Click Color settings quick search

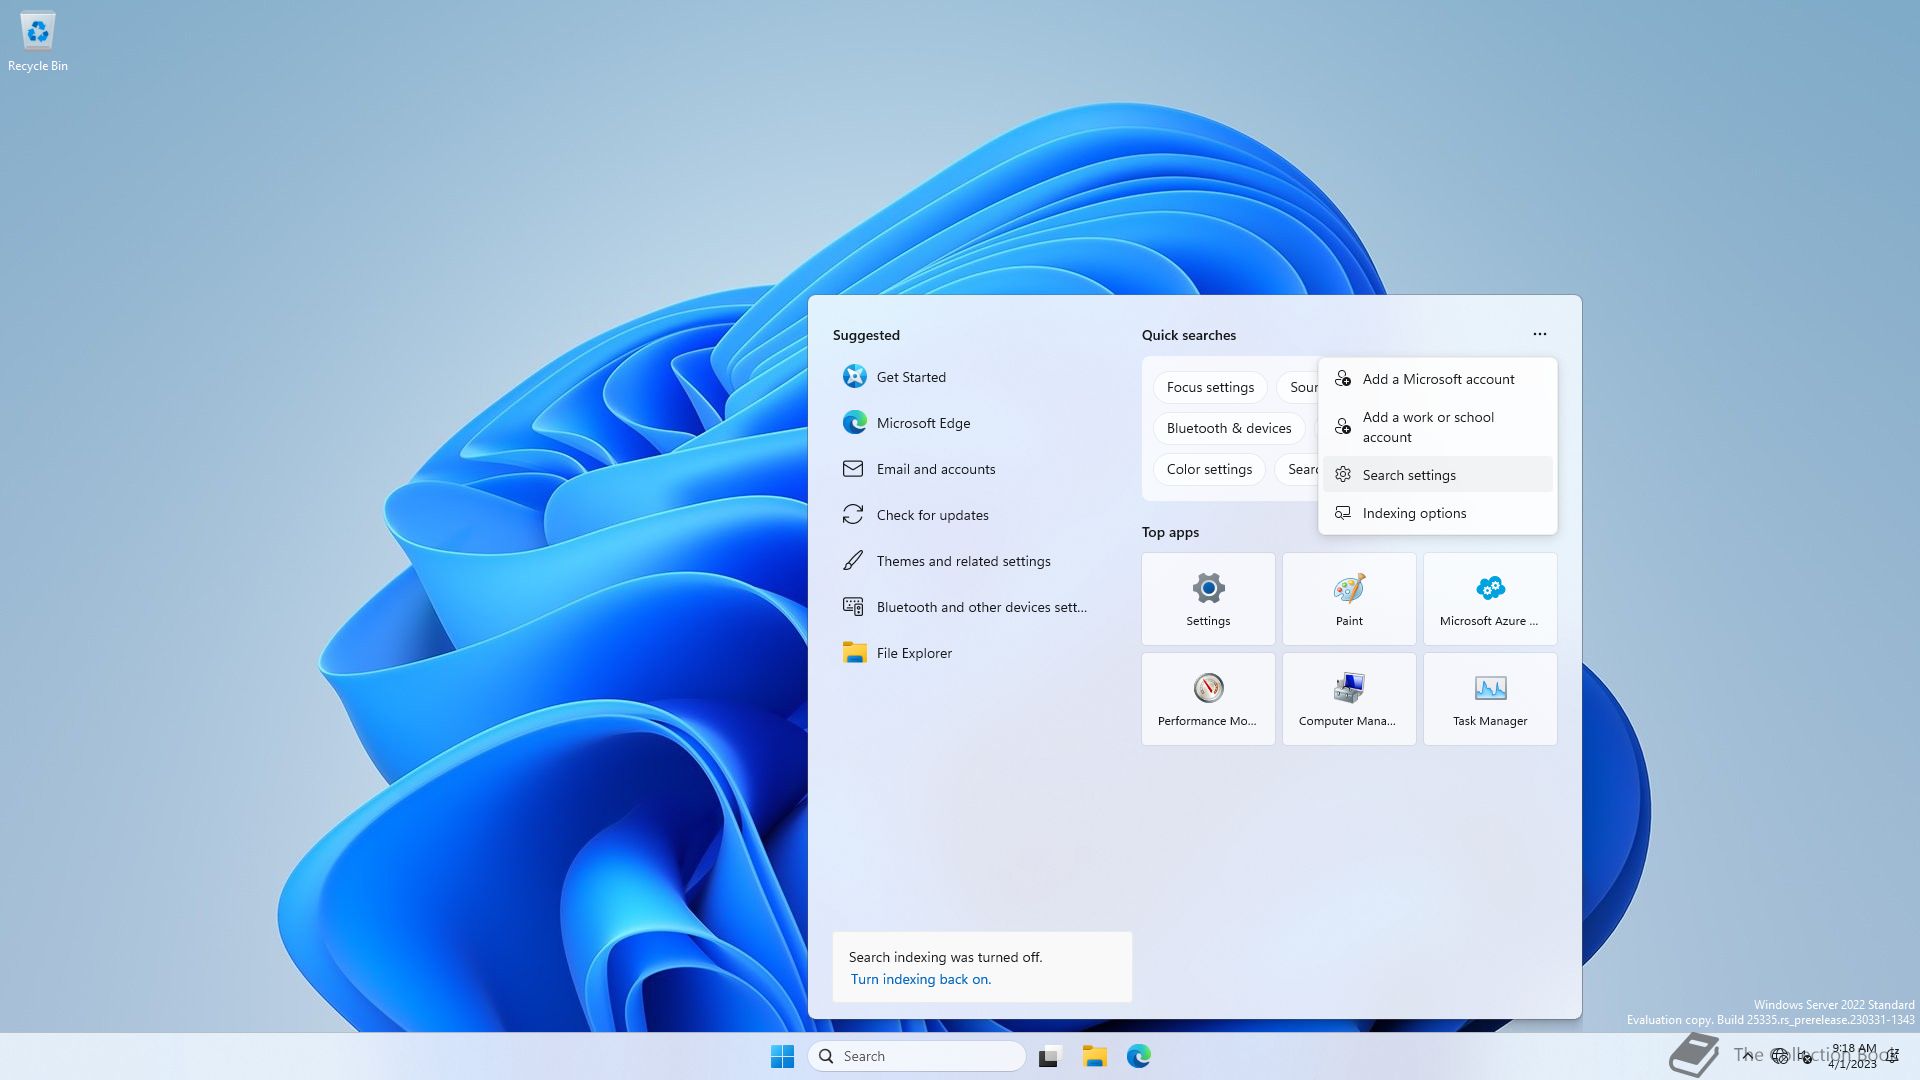(x=1209, y=469)
